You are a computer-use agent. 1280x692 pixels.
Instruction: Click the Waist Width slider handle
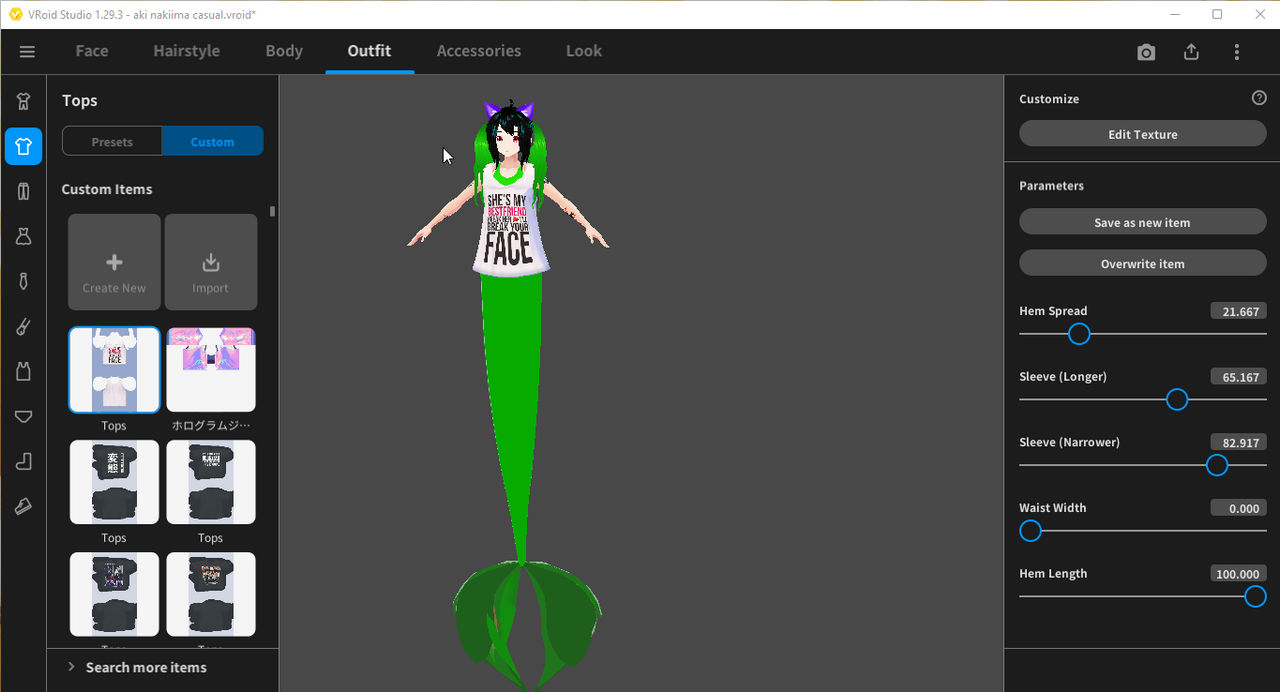tap(1030, 531)
